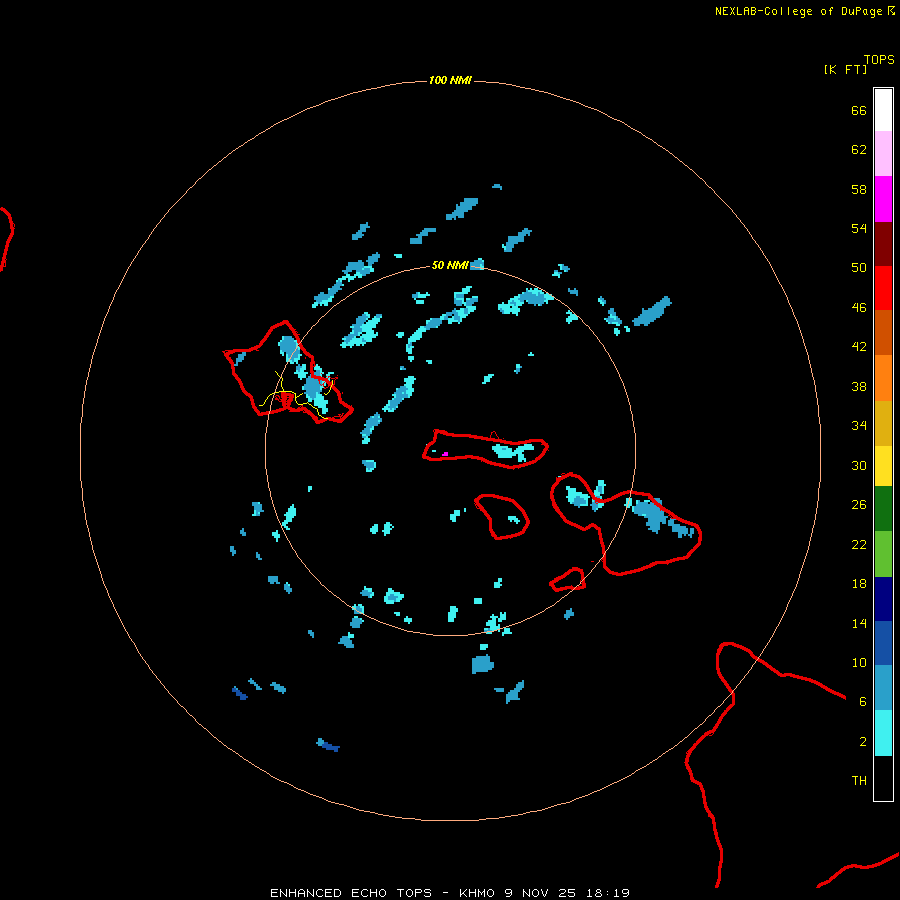Select the gold legend color band
900x900 pixels.
(883, 423)
